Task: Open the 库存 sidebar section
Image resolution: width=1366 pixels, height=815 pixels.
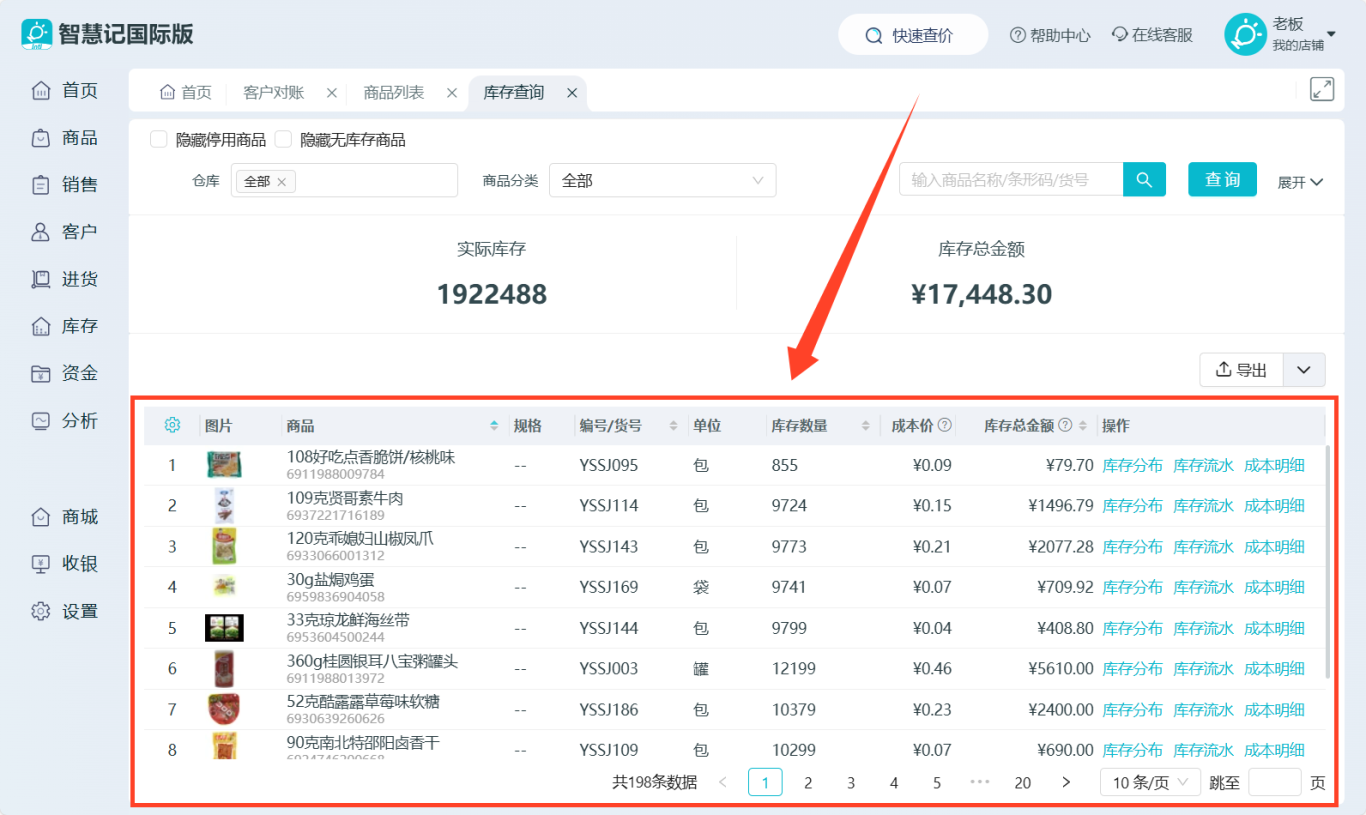Action: (65, 326)
